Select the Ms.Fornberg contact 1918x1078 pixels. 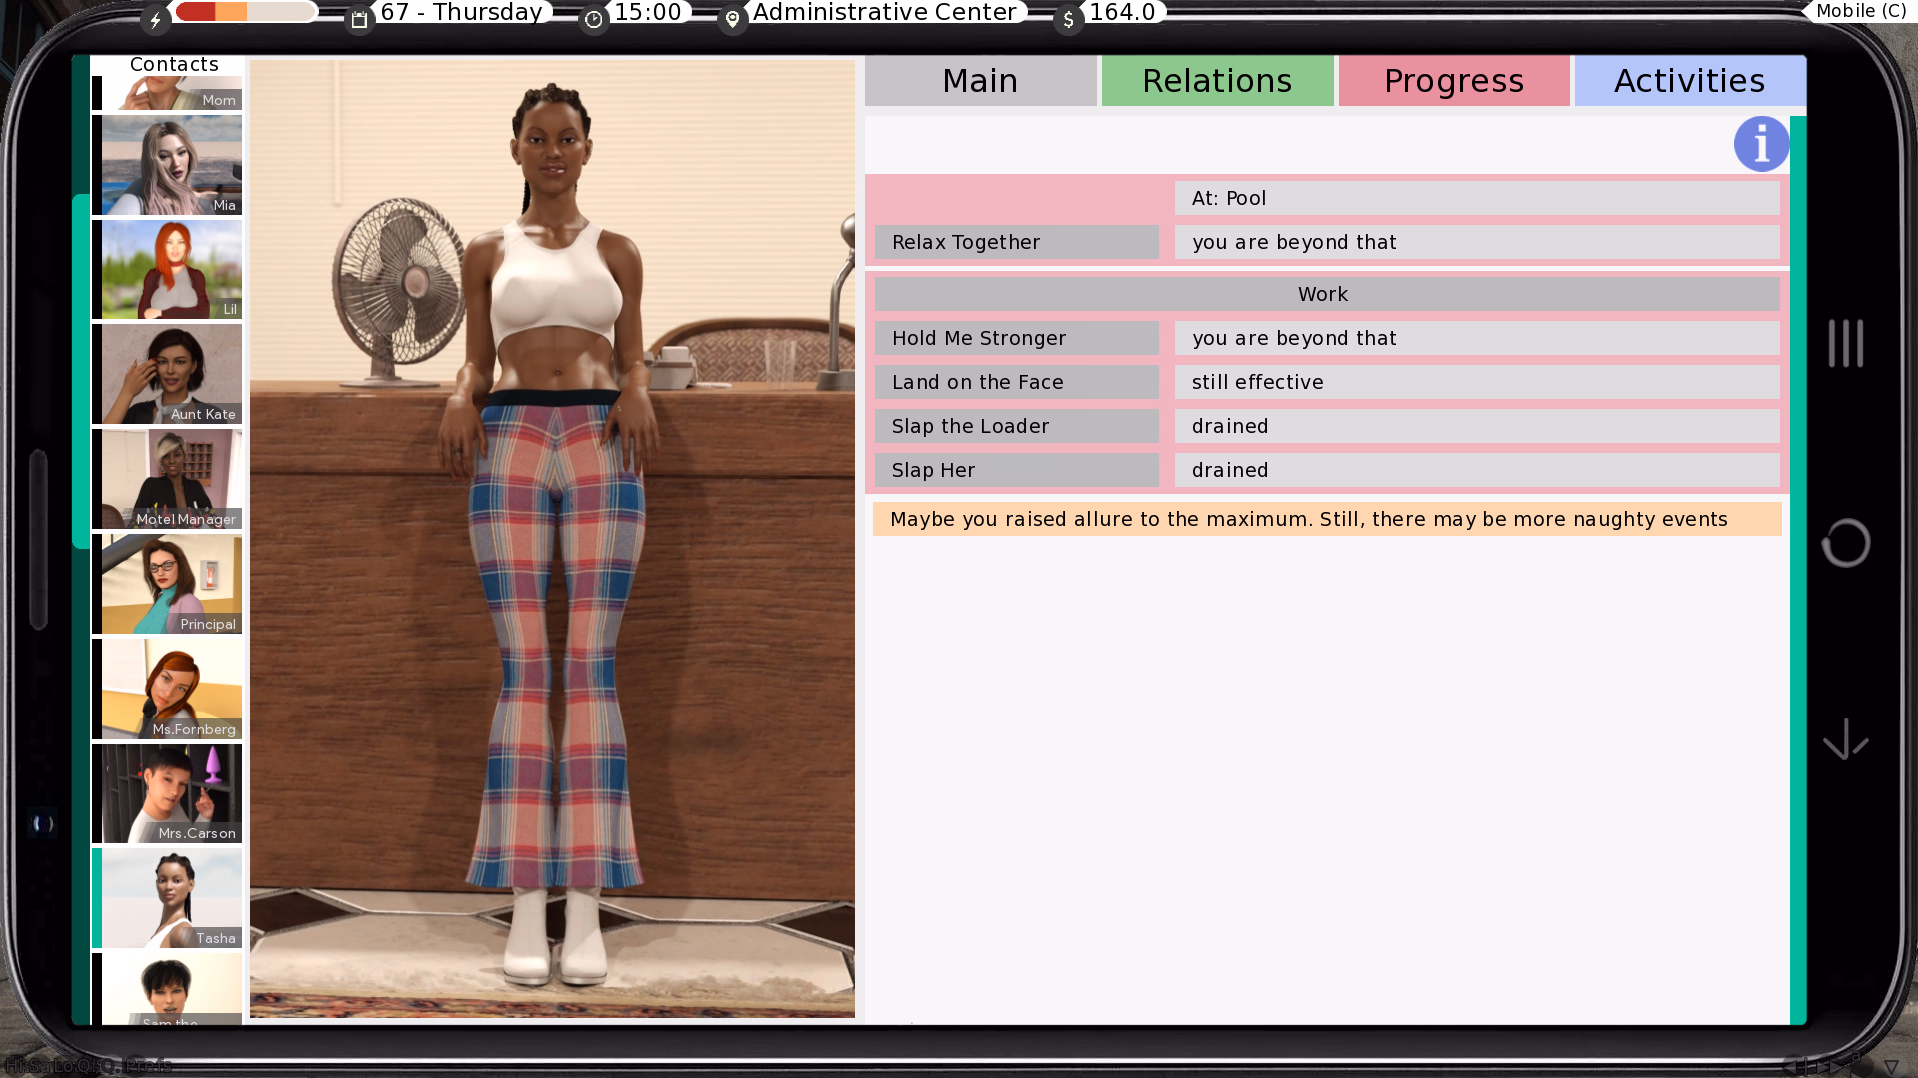[167, 689]
